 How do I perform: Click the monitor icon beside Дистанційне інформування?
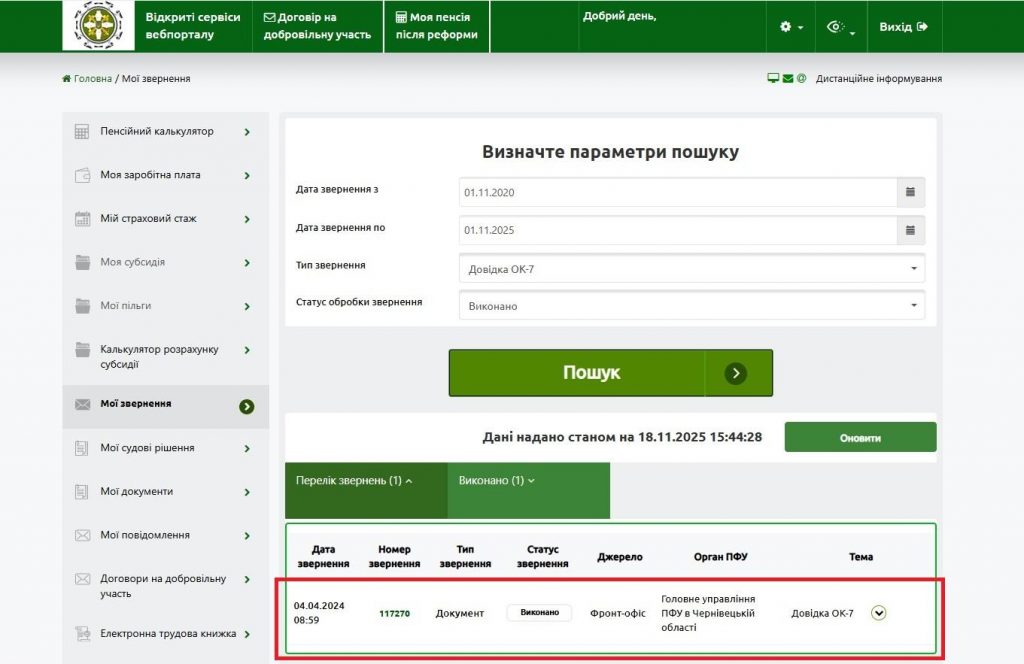[x=771, y=77]
